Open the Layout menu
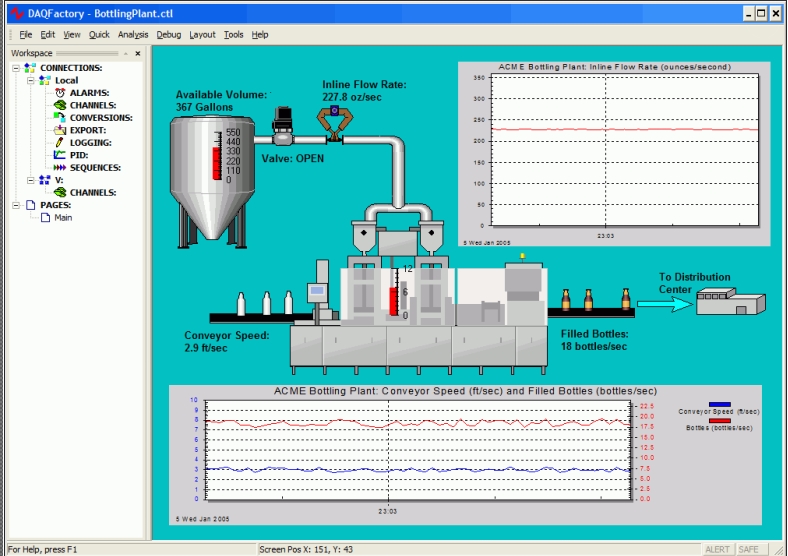Viewport: 788px width, 556px height. [x=203, y=34]
